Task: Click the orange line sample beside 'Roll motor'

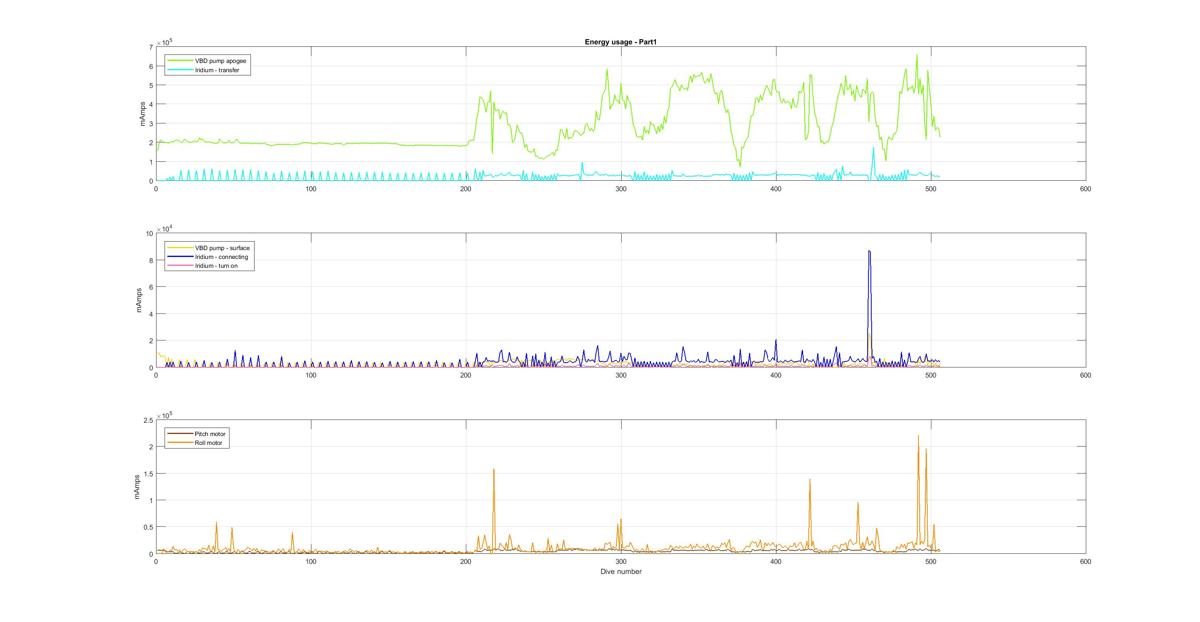Action: tap(180, 443)
